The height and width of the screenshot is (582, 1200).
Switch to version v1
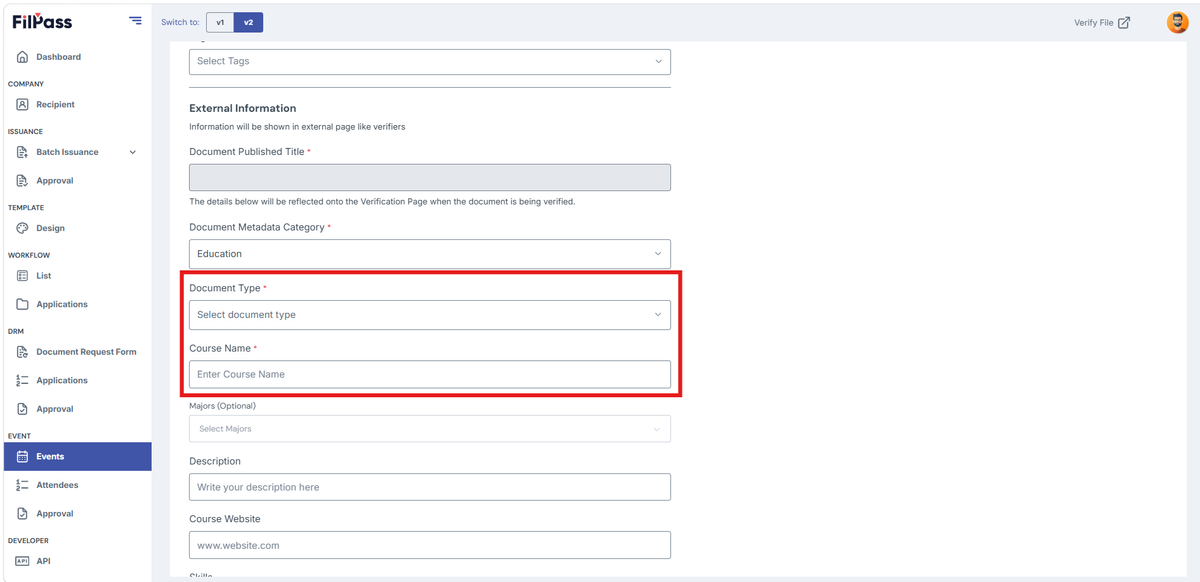[x=220, y=22]
